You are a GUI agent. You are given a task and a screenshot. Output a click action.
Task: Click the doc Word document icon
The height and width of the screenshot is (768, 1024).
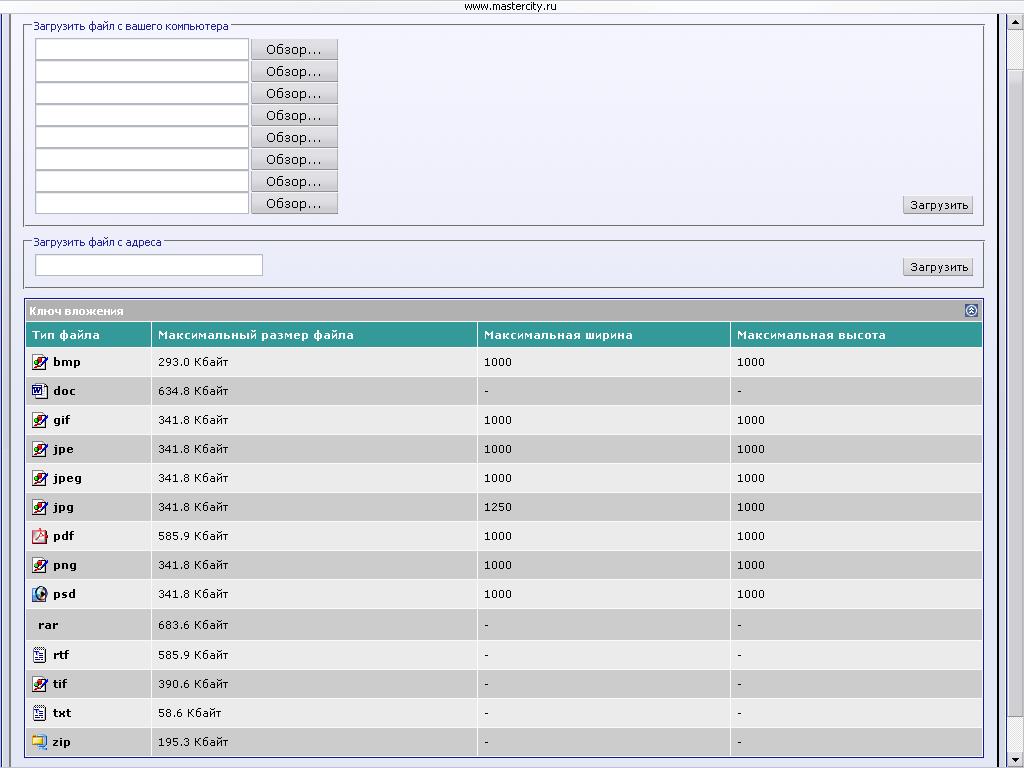(40, 391)
